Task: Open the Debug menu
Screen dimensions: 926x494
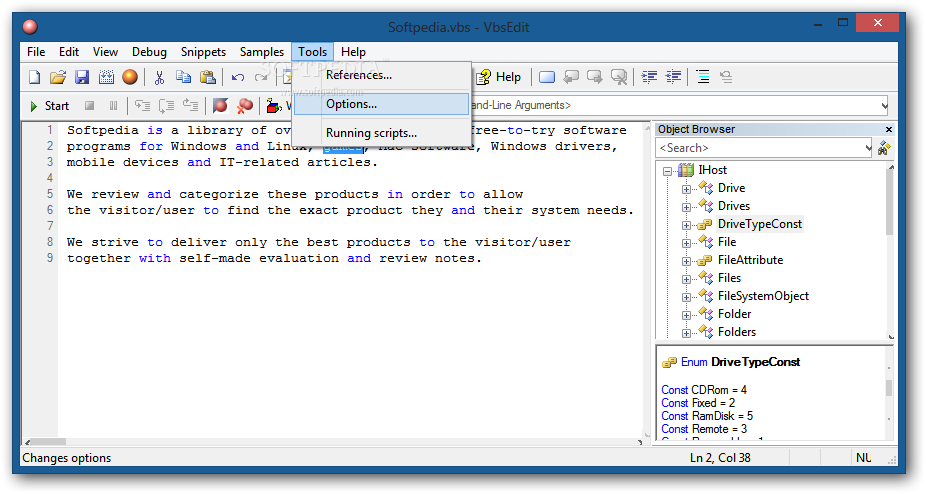Action: pos(149,52)
